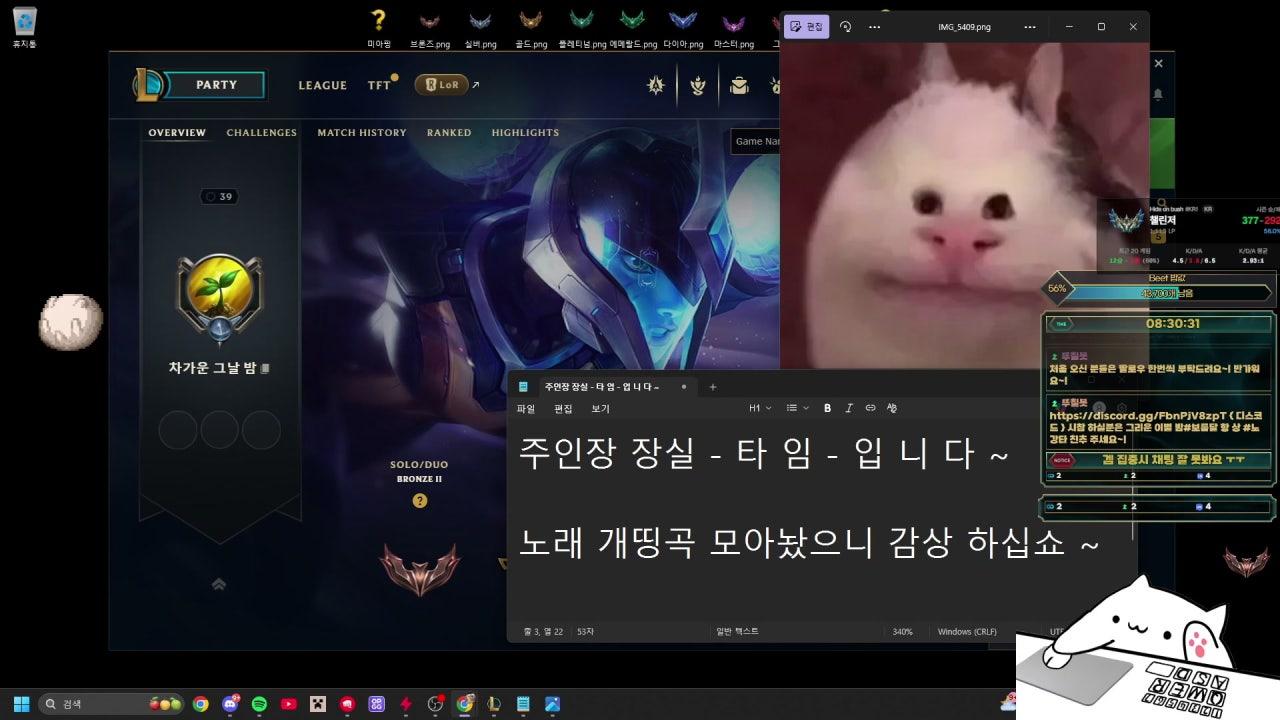Add a new tab in Notepad
The height and width of the screenshot is (720, 1280).
[713, 387]
